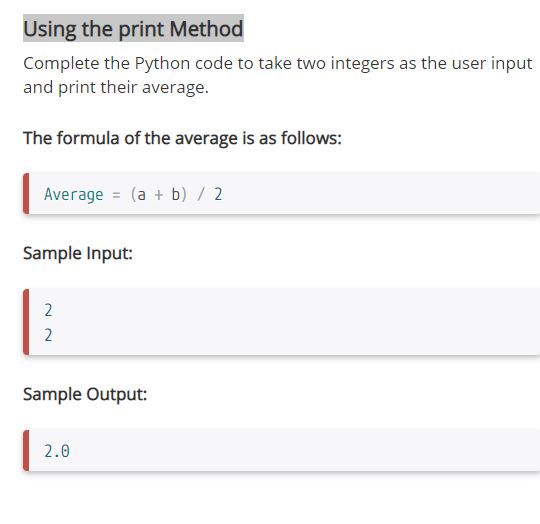The height and width of the screenshot is (524, 540).
Task: Click the word 'print' in the title
Action: coord(141,29)
